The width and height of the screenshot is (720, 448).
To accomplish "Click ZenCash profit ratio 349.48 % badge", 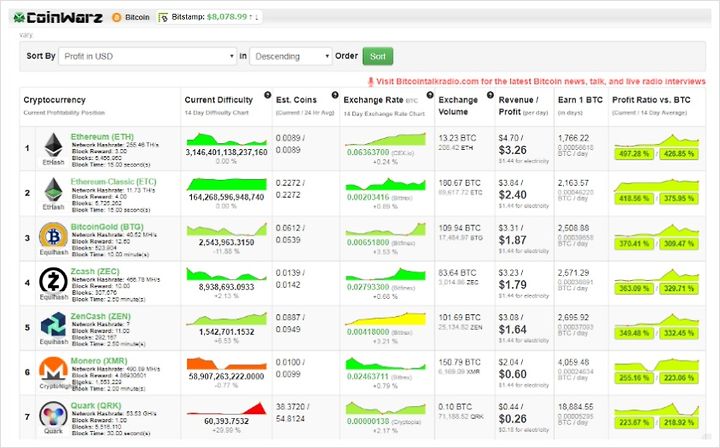I will tap(634, 333).
